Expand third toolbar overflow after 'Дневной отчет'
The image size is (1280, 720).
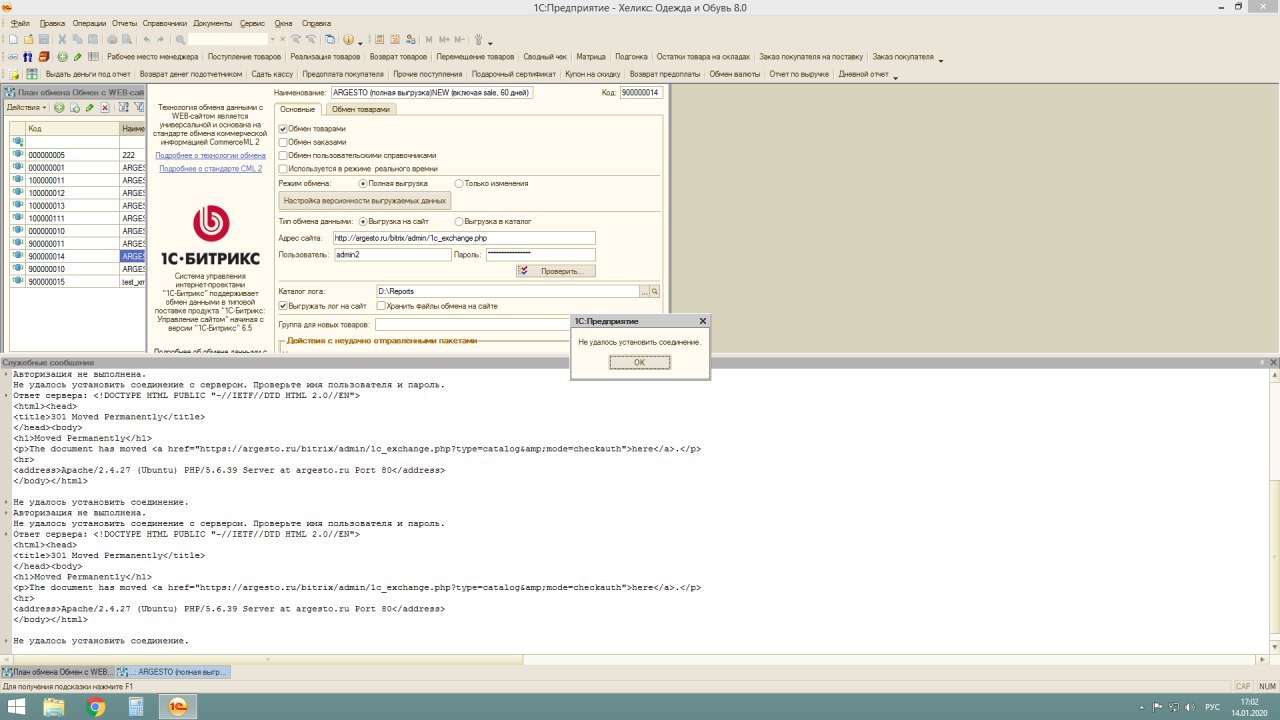click(x=895, y=76)
